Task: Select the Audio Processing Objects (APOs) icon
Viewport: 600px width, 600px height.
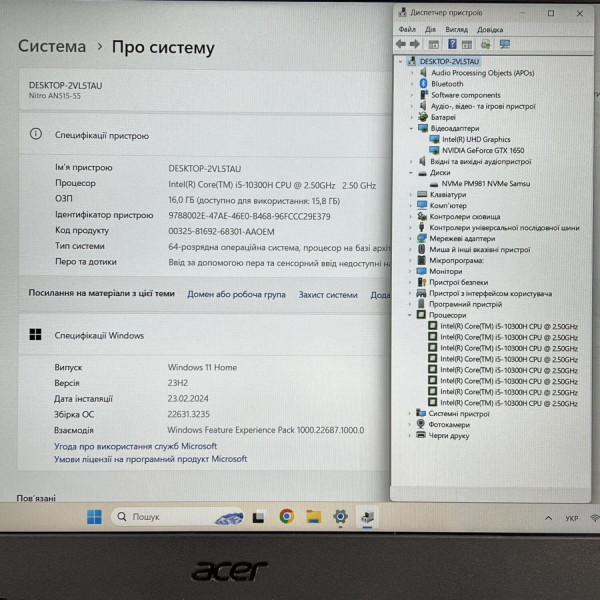Action: click(423, 72)
